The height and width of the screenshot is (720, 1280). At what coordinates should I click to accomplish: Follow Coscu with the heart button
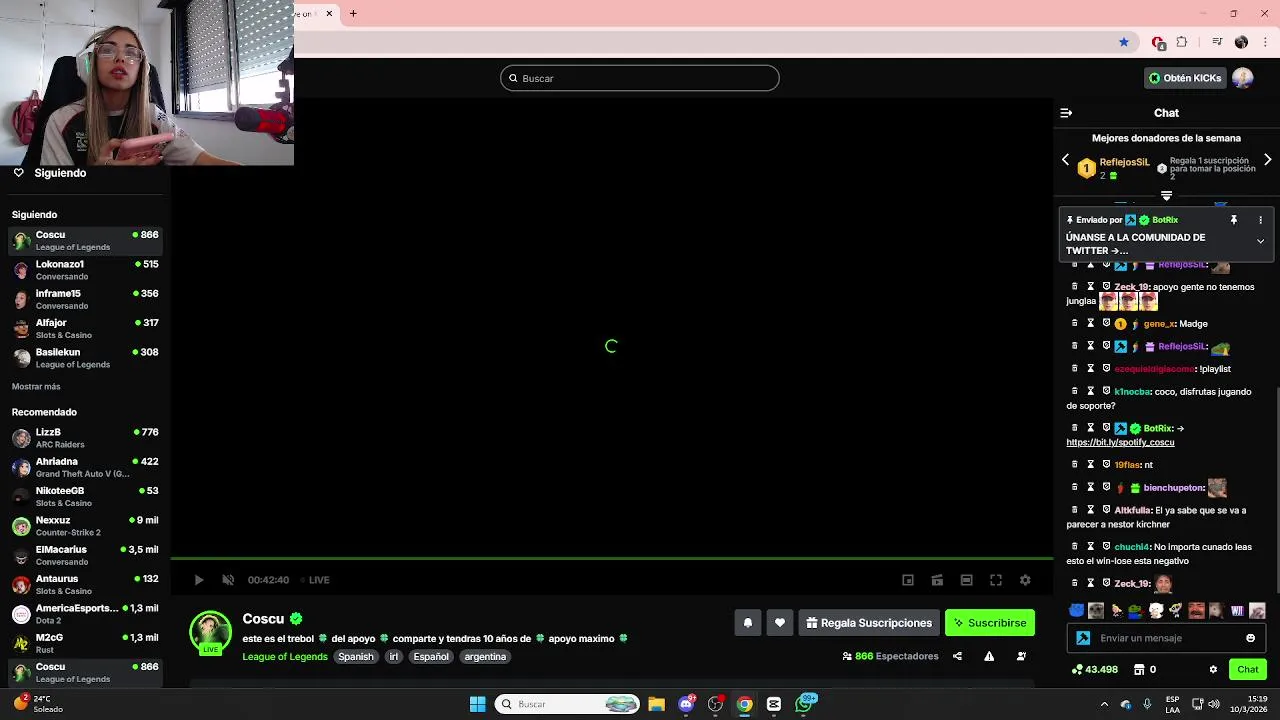pyautogui.click(x=780, y=623)
